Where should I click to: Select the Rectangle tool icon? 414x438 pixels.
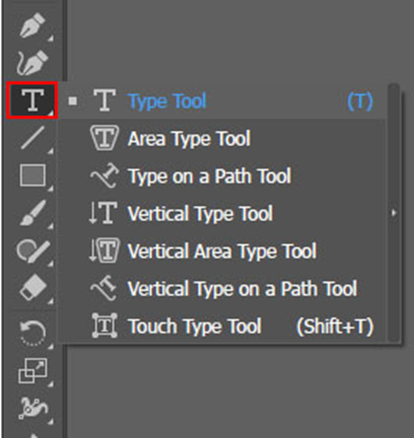click(x=32, y=175)
